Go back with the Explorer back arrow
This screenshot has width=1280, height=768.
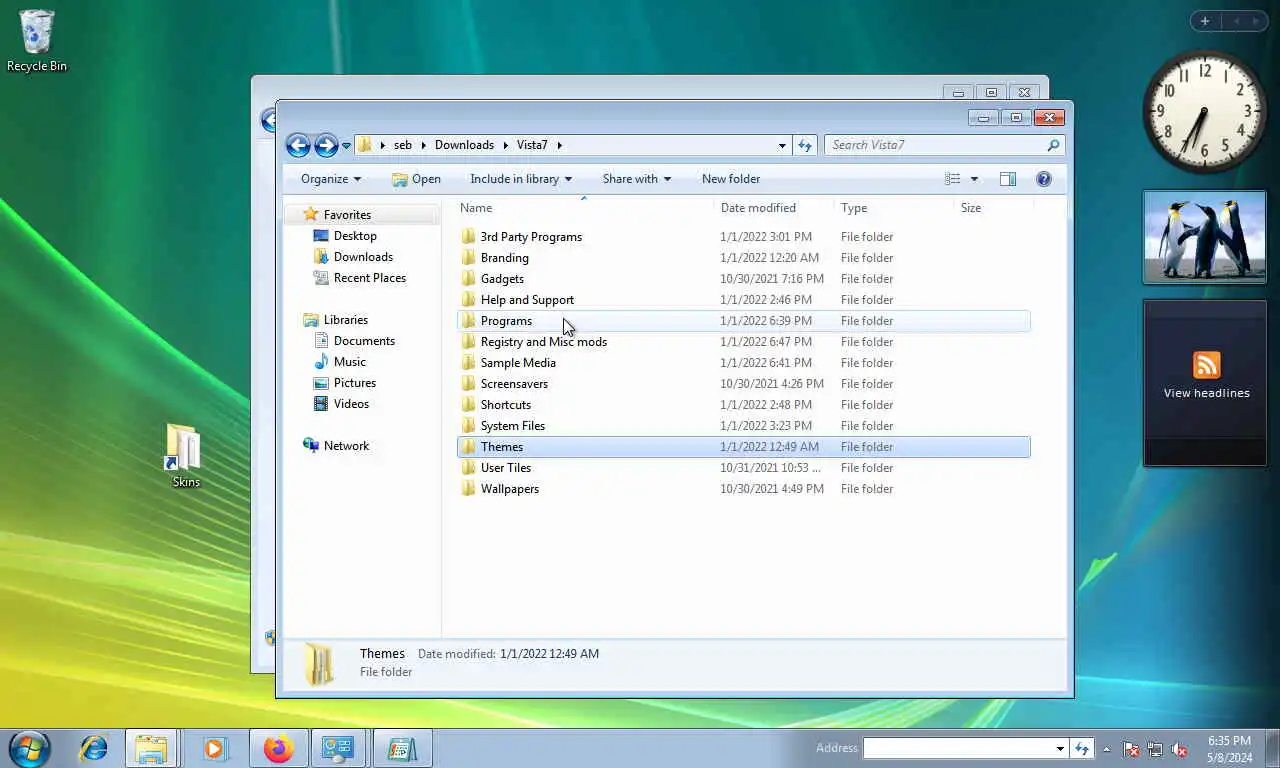click(x=298, y=145)
